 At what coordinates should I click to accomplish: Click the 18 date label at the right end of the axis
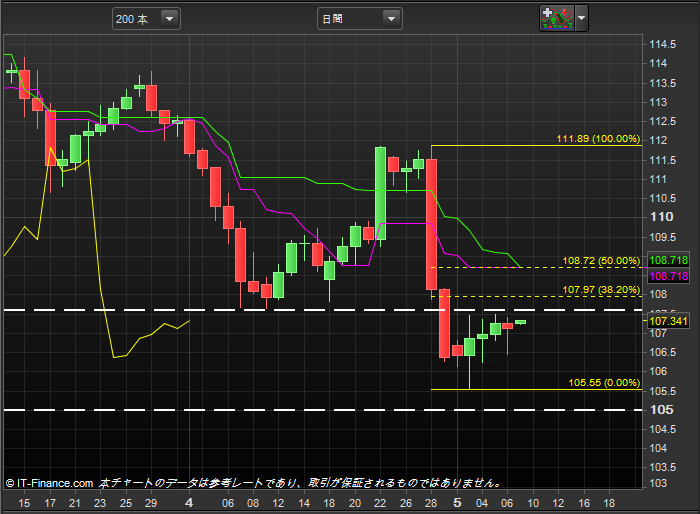coord(609,503)
